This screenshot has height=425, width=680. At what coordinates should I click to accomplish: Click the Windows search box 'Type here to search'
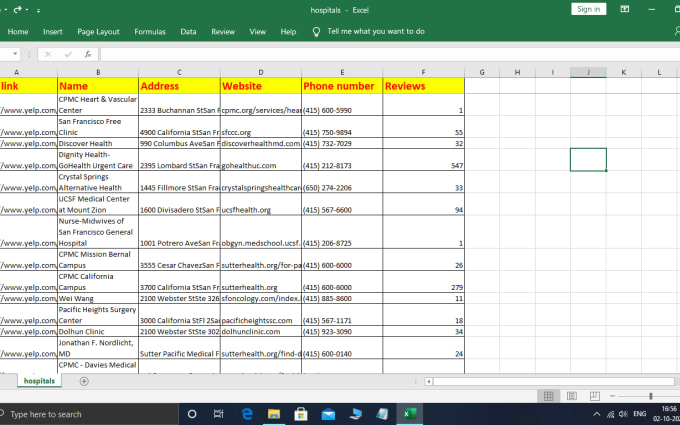pyautogui.click(x=88, y=414)
